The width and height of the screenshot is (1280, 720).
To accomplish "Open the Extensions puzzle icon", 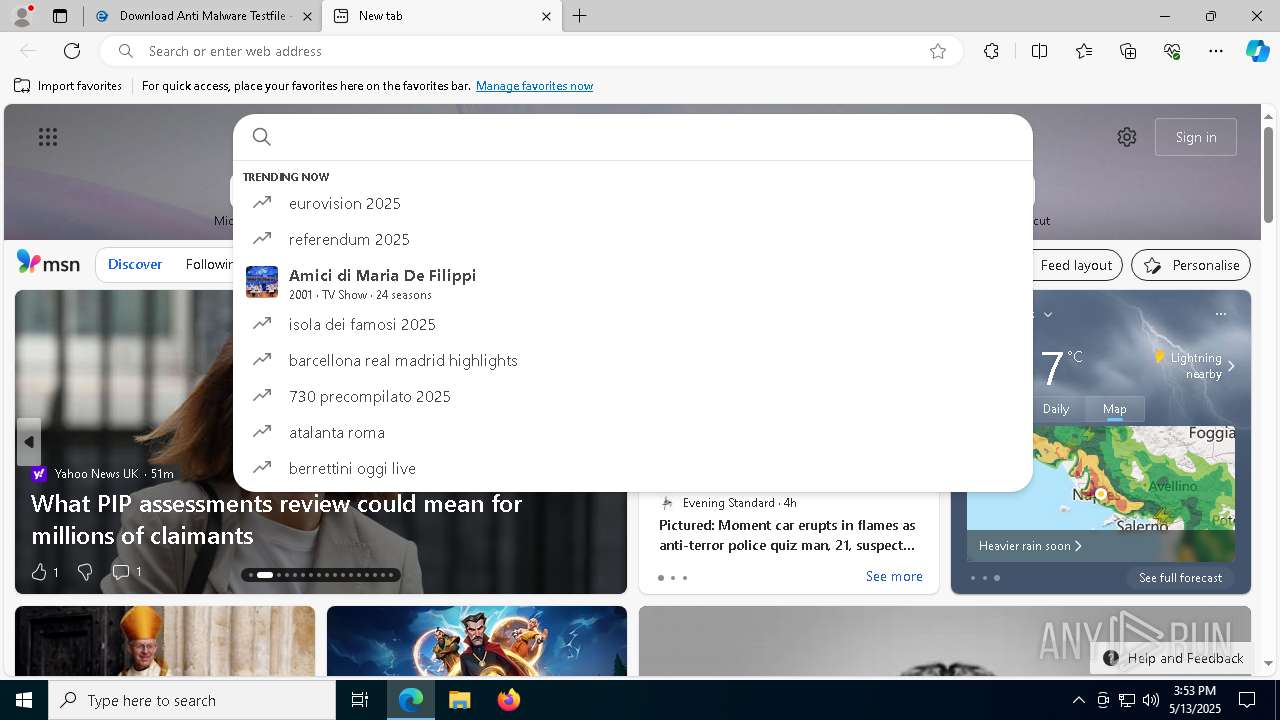I will 991,51.
